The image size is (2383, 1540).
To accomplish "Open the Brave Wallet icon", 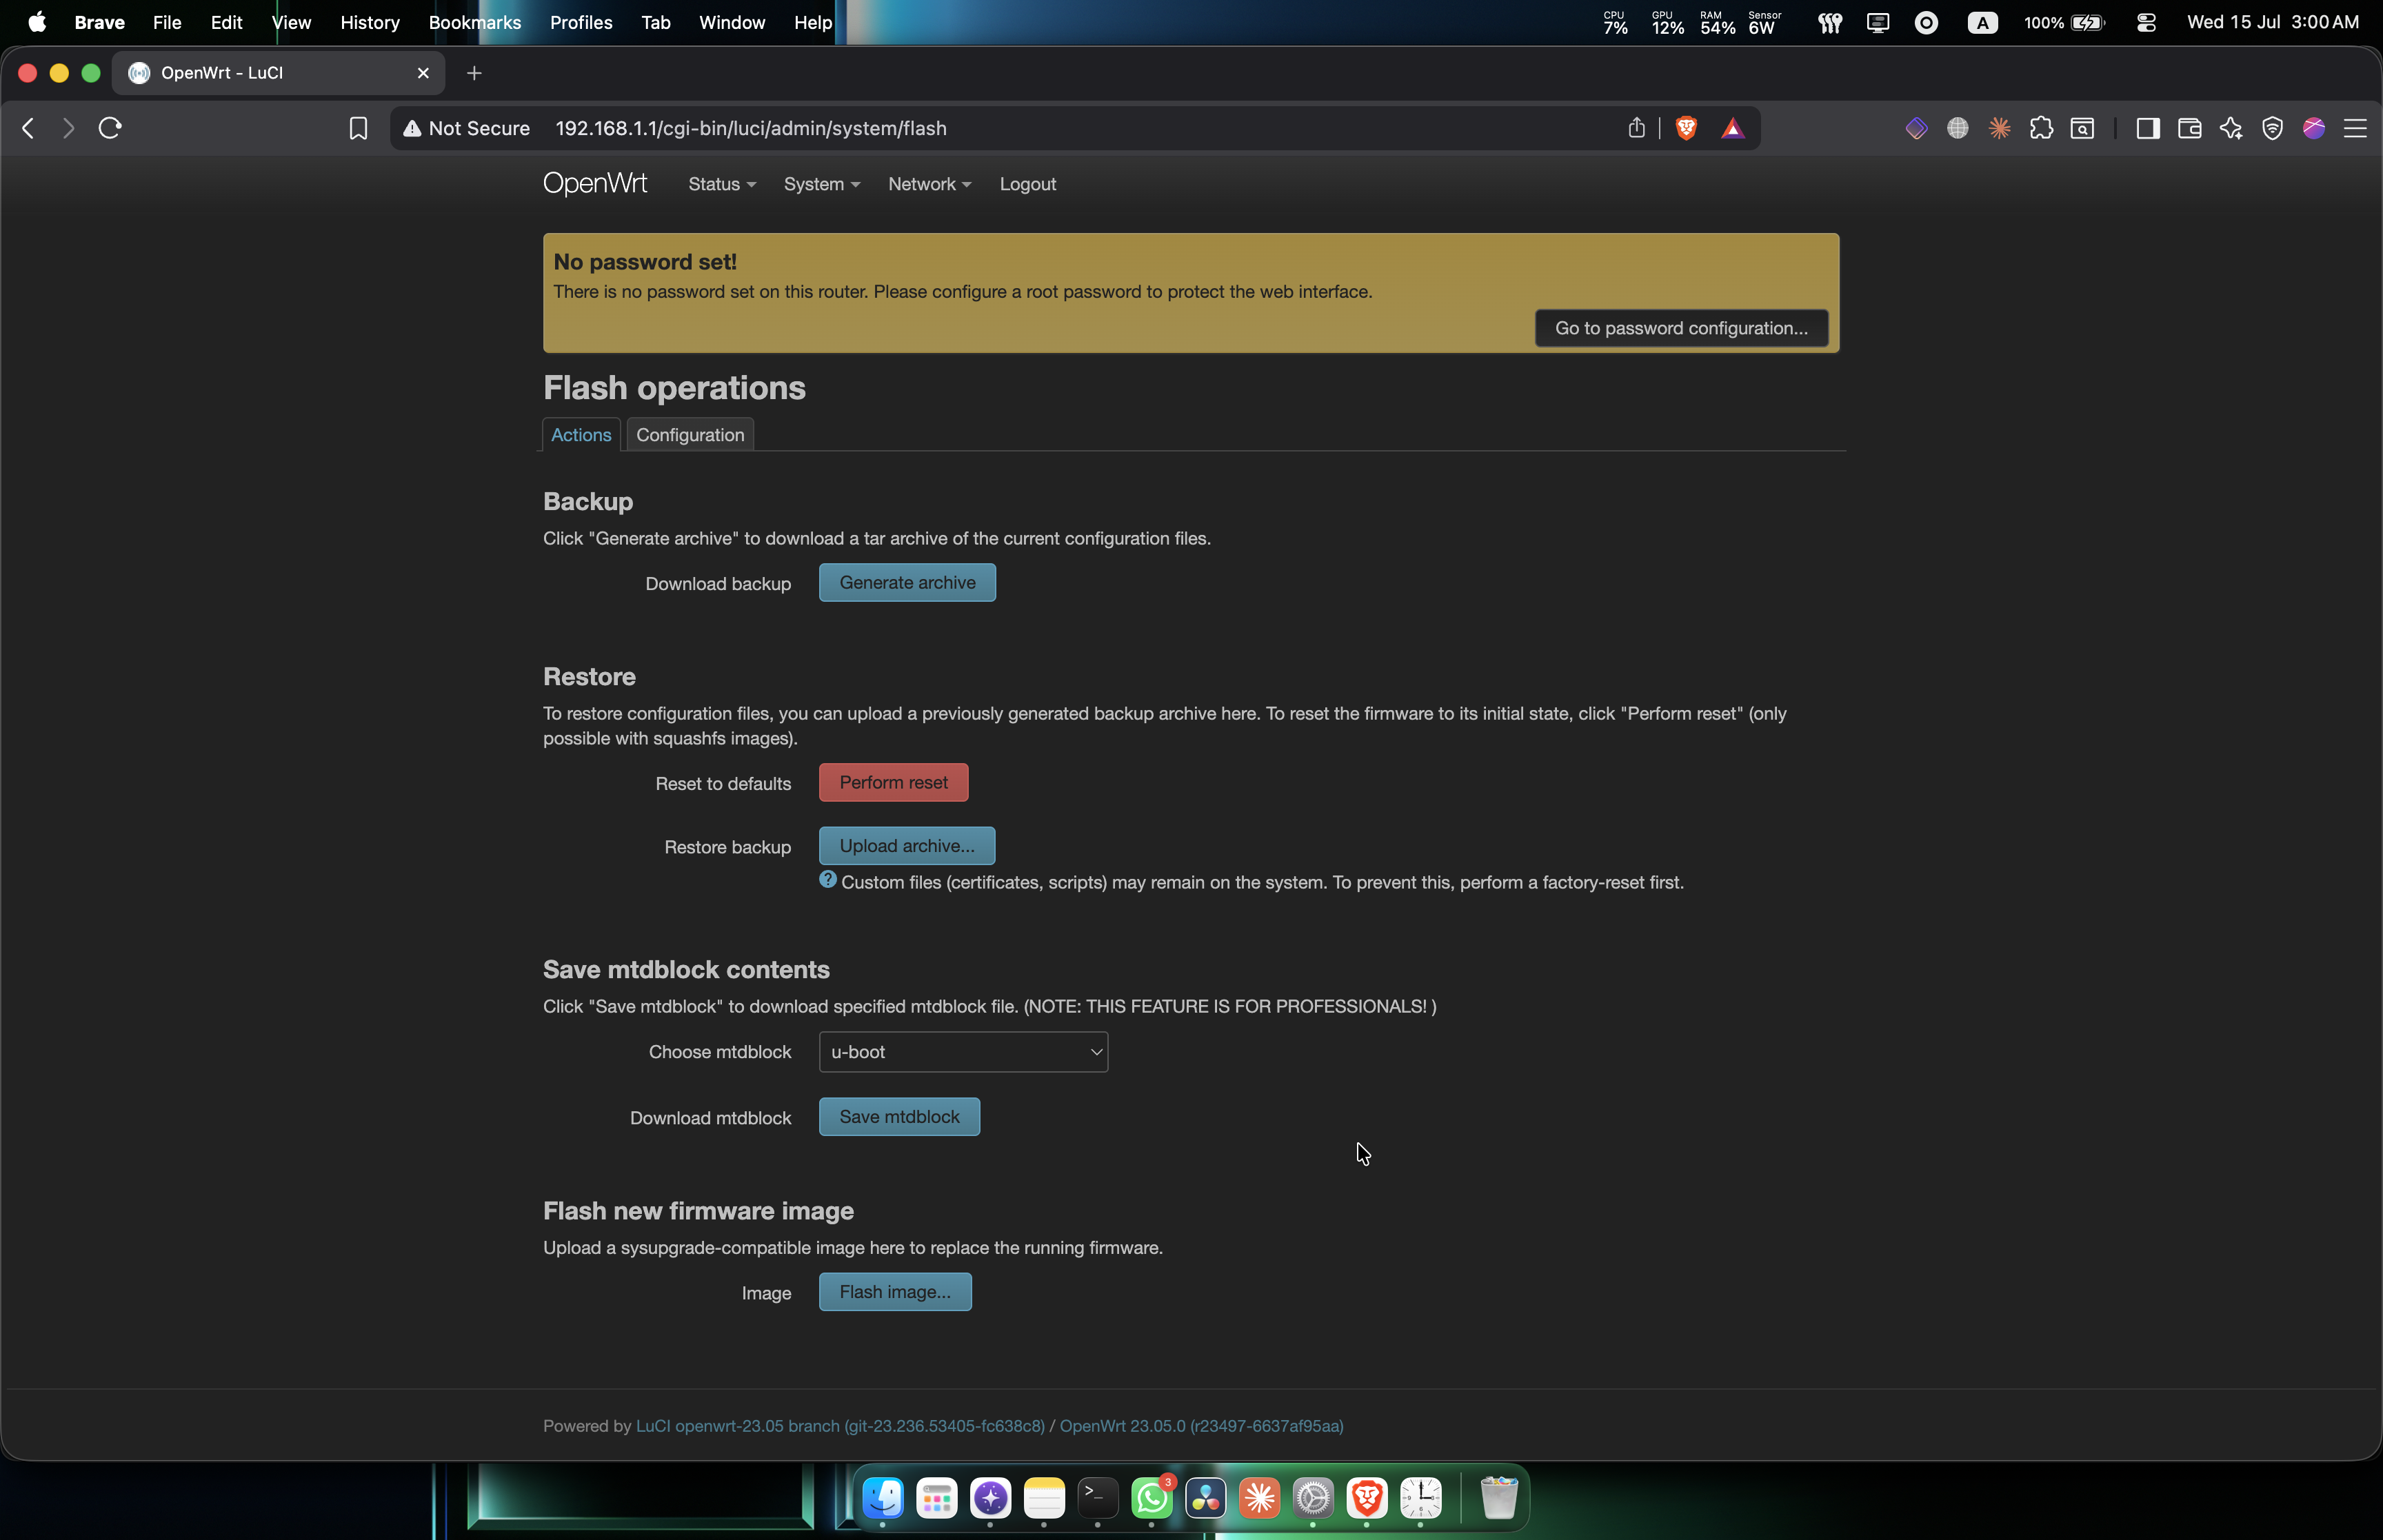I will [2189, 128].
